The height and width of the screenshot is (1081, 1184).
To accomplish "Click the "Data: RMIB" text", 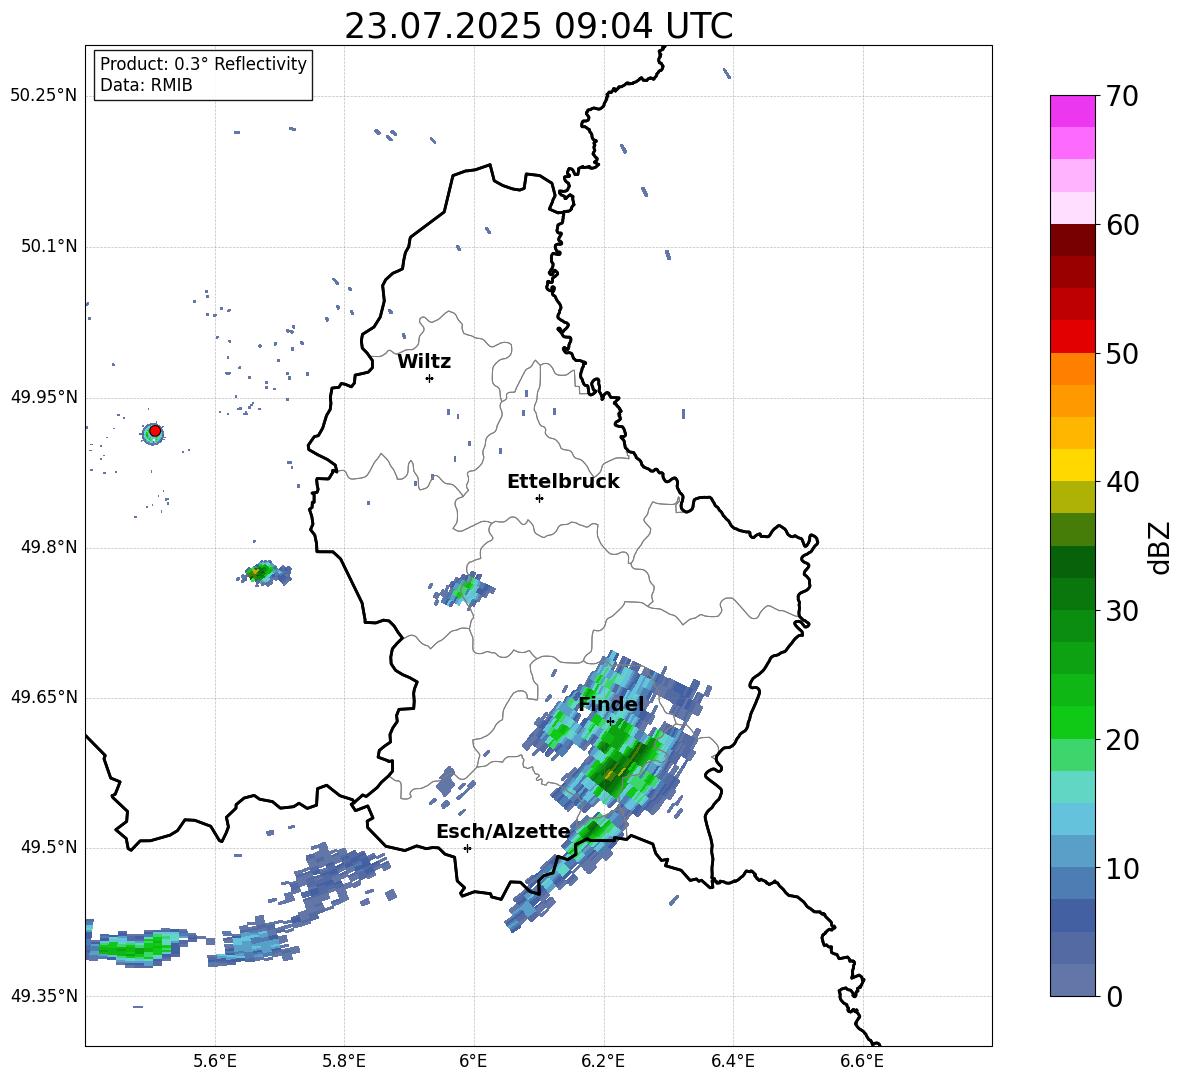I will (x=146, y=85).
